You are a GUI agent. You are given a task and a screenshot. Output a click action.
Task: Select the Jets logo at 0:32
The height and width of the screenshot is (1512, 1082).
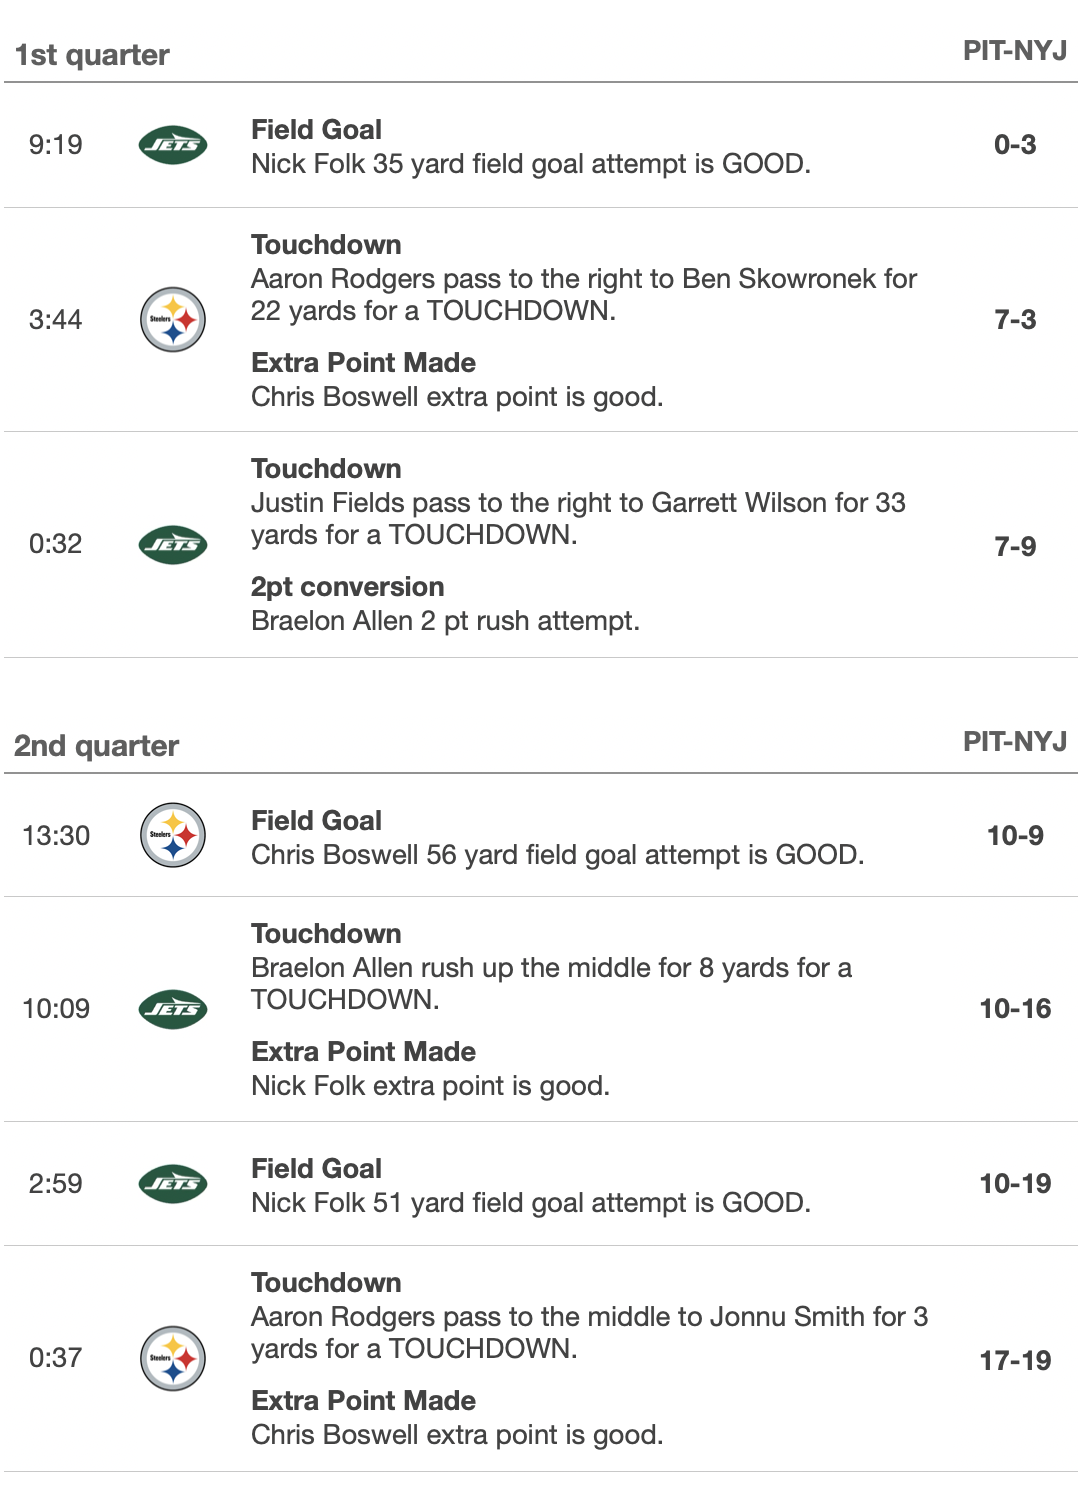pos(173,545)
